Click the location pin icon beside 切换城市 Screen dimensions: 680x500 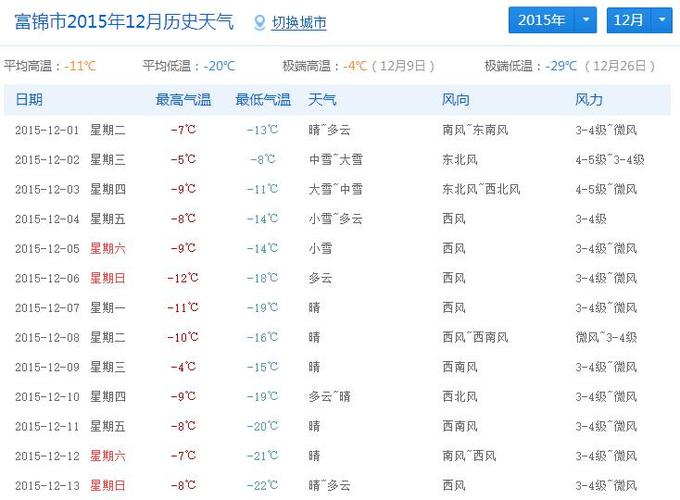pos(259,23)
